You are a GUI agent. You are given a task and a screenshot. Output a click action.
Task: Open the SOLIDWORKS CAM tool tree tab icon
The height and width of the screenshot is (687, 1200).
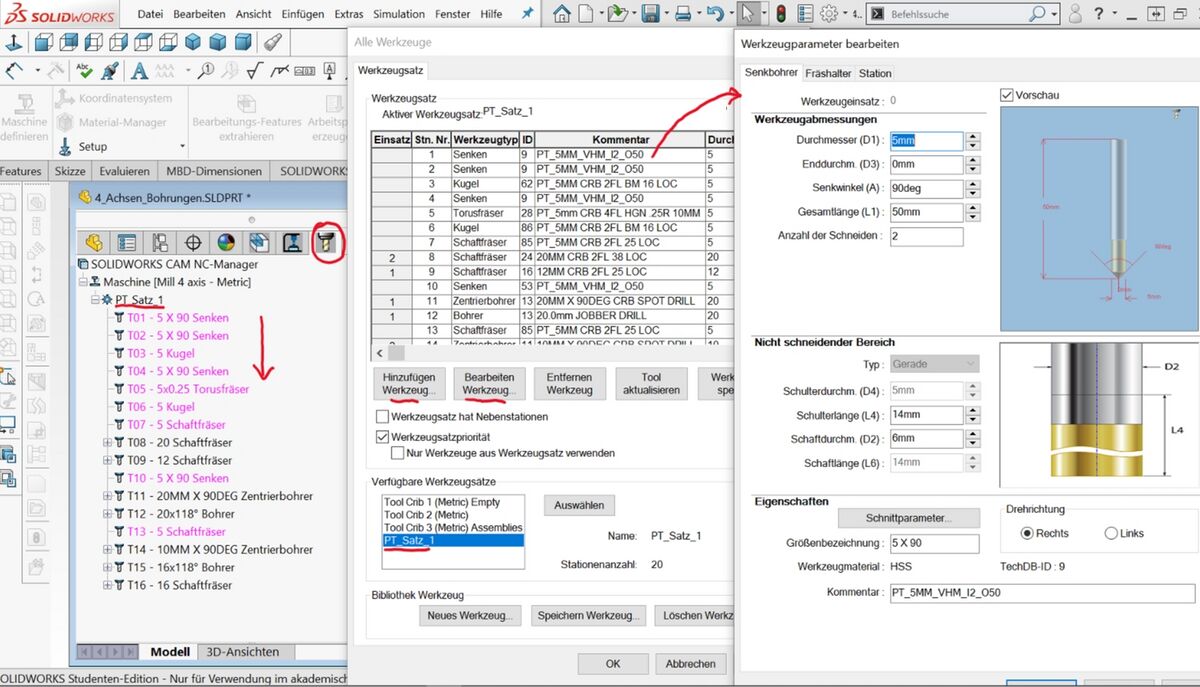click(326, 242)
